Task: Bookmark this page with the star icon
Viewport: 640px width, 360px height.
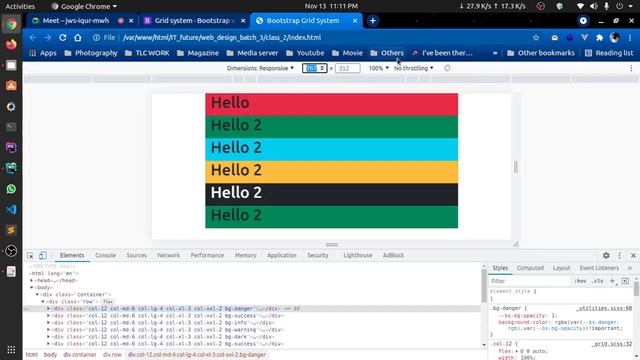Action: click(536, 38)
